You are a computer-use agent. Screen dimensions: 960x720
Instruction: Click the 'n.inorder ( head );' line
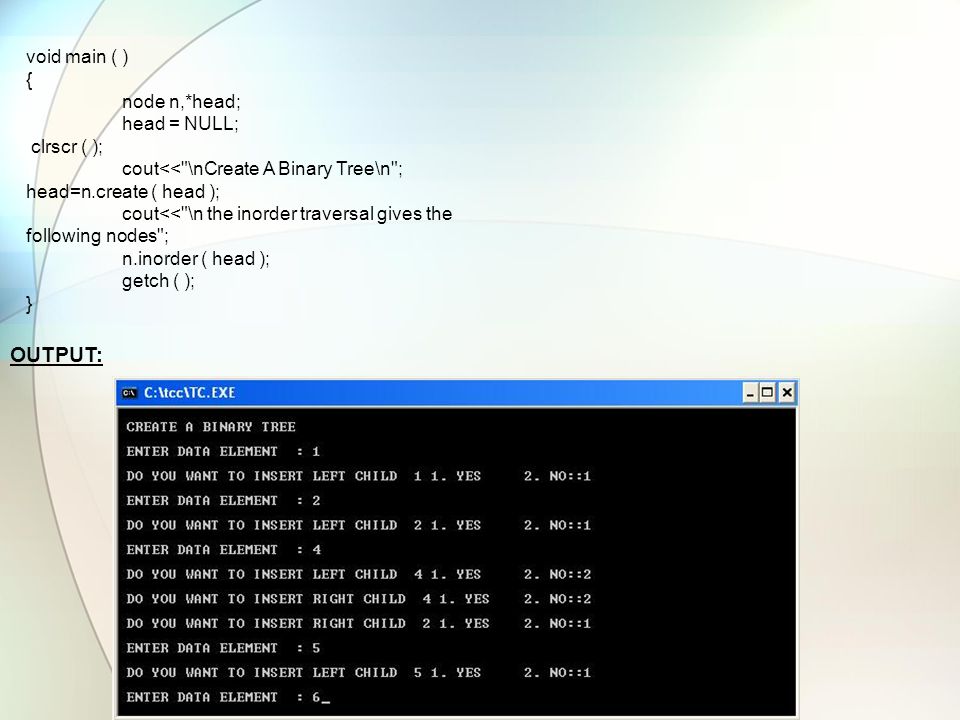195,259
